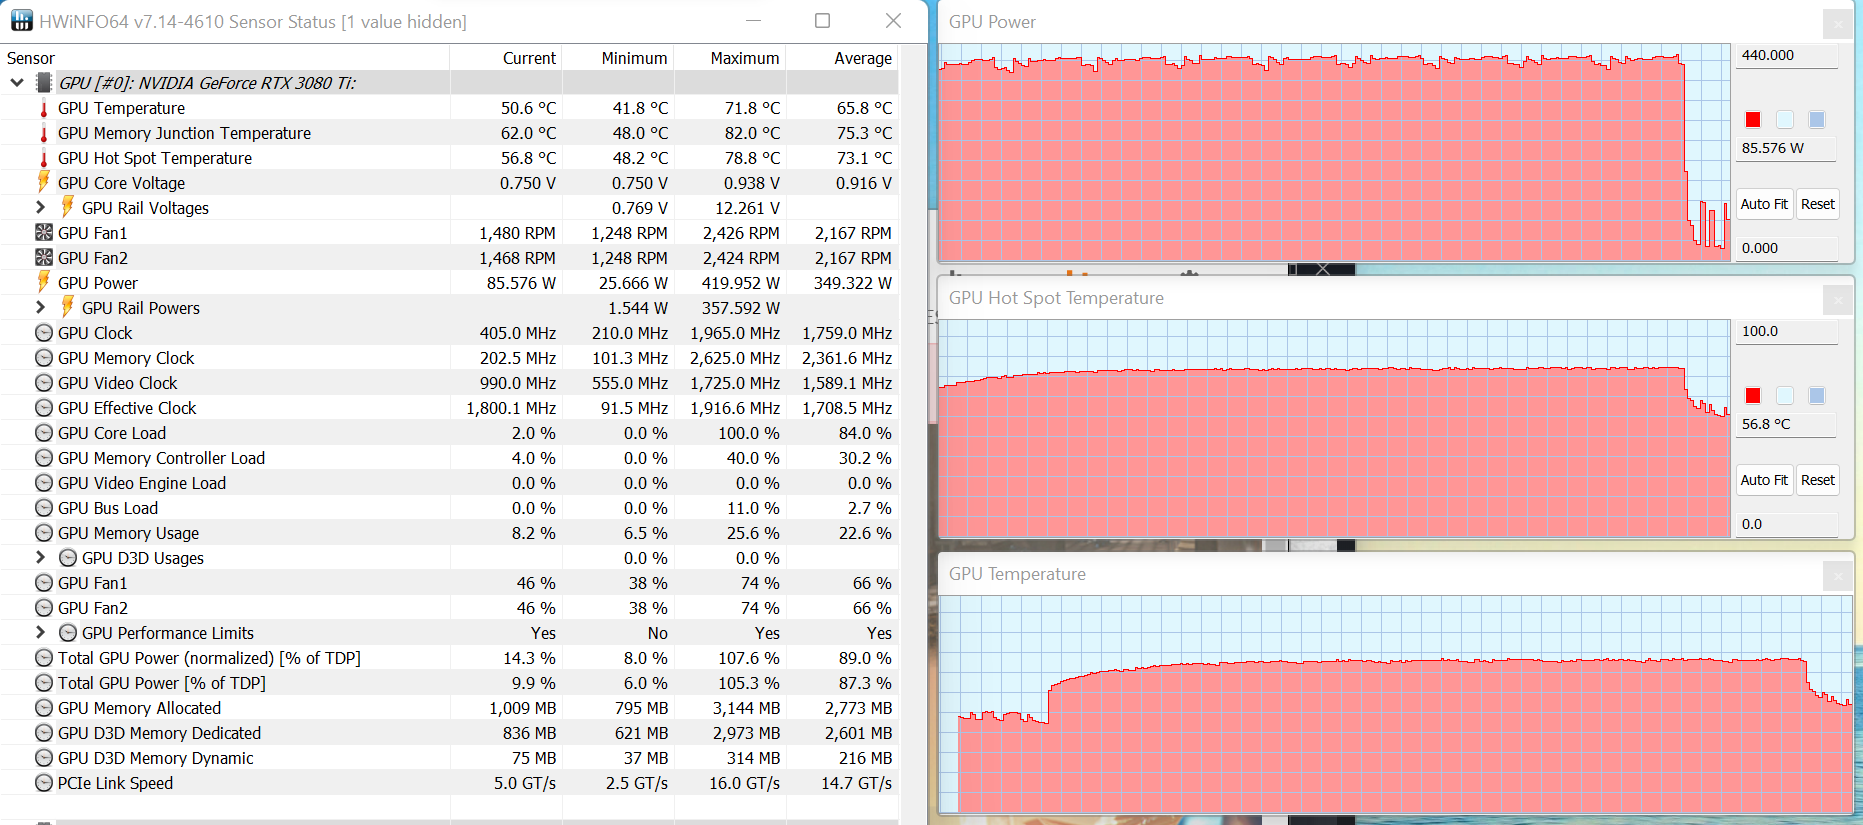This screenshot has height=825, width=1863.
Task: Click the gauge icon beside GPU Memory Clock
Action: coord(44,358)
